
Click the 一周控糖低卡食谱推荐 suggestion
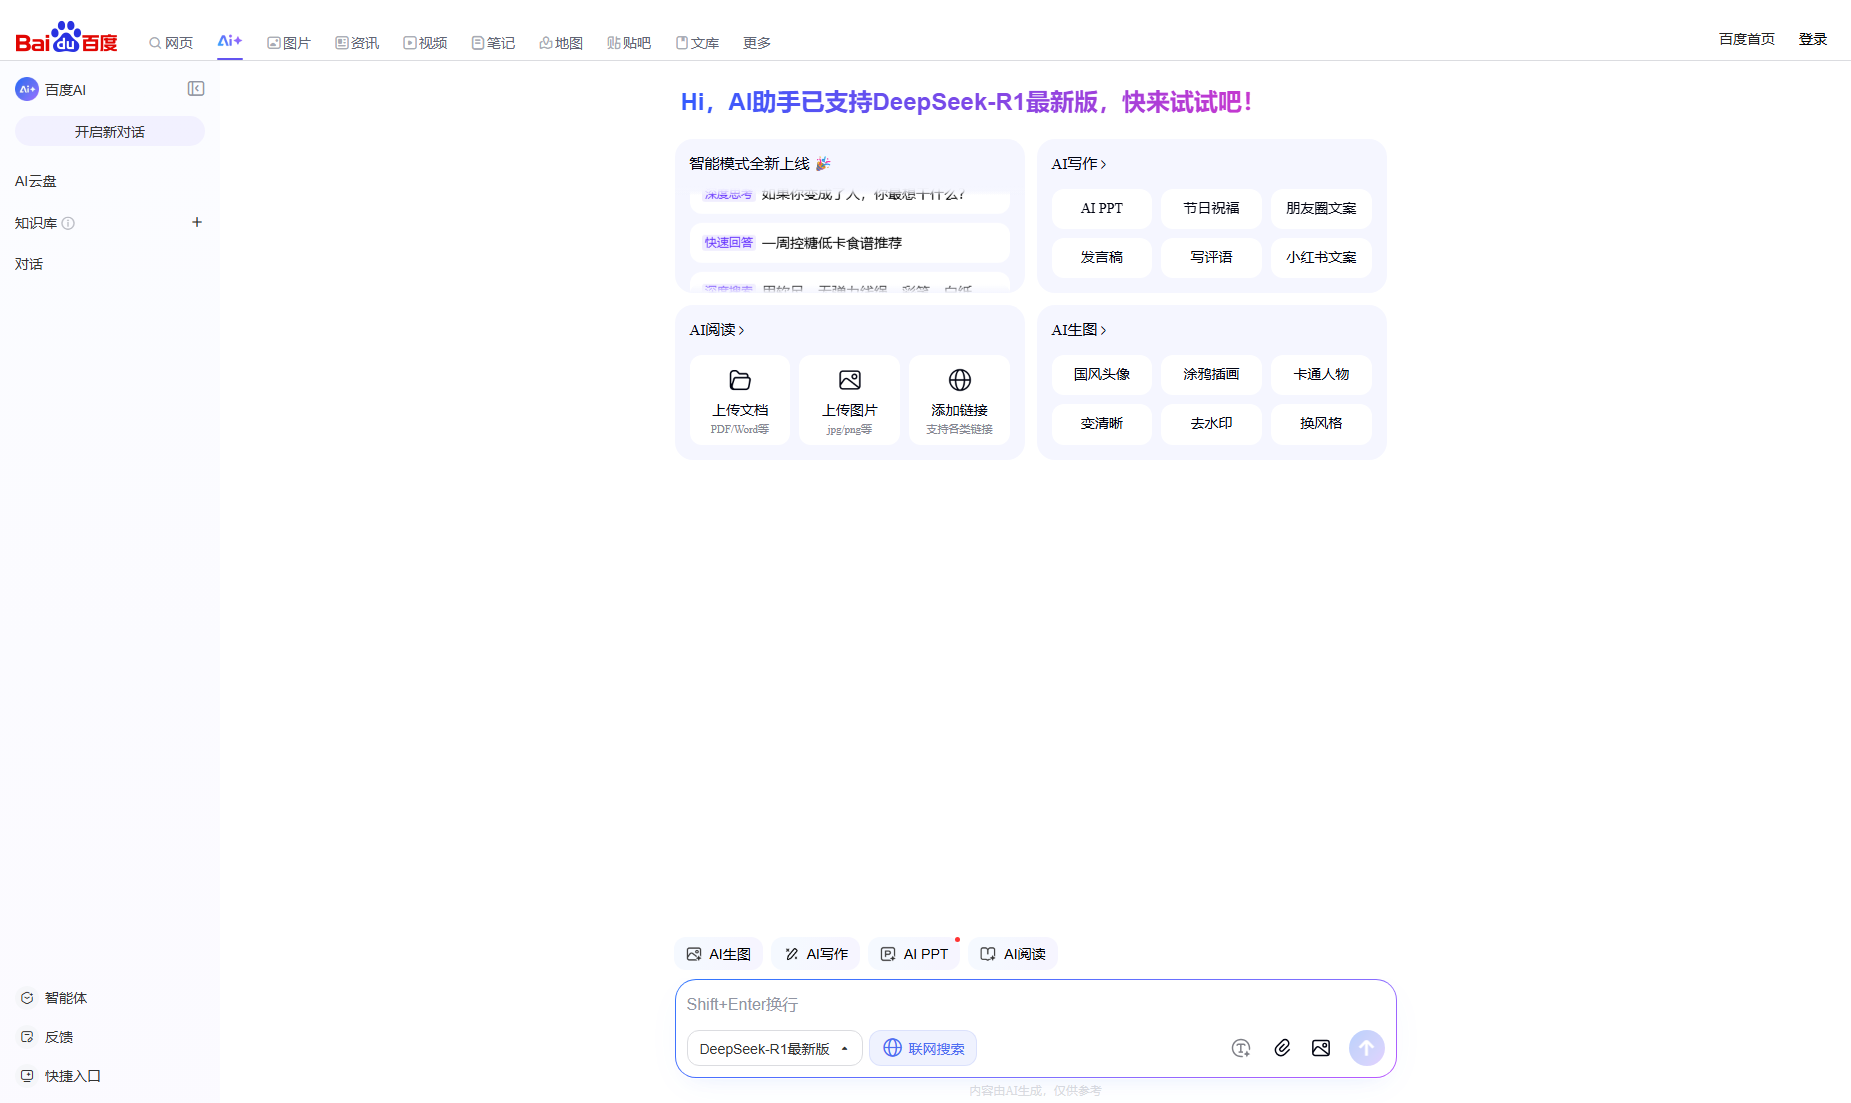[x=850, y=243]
